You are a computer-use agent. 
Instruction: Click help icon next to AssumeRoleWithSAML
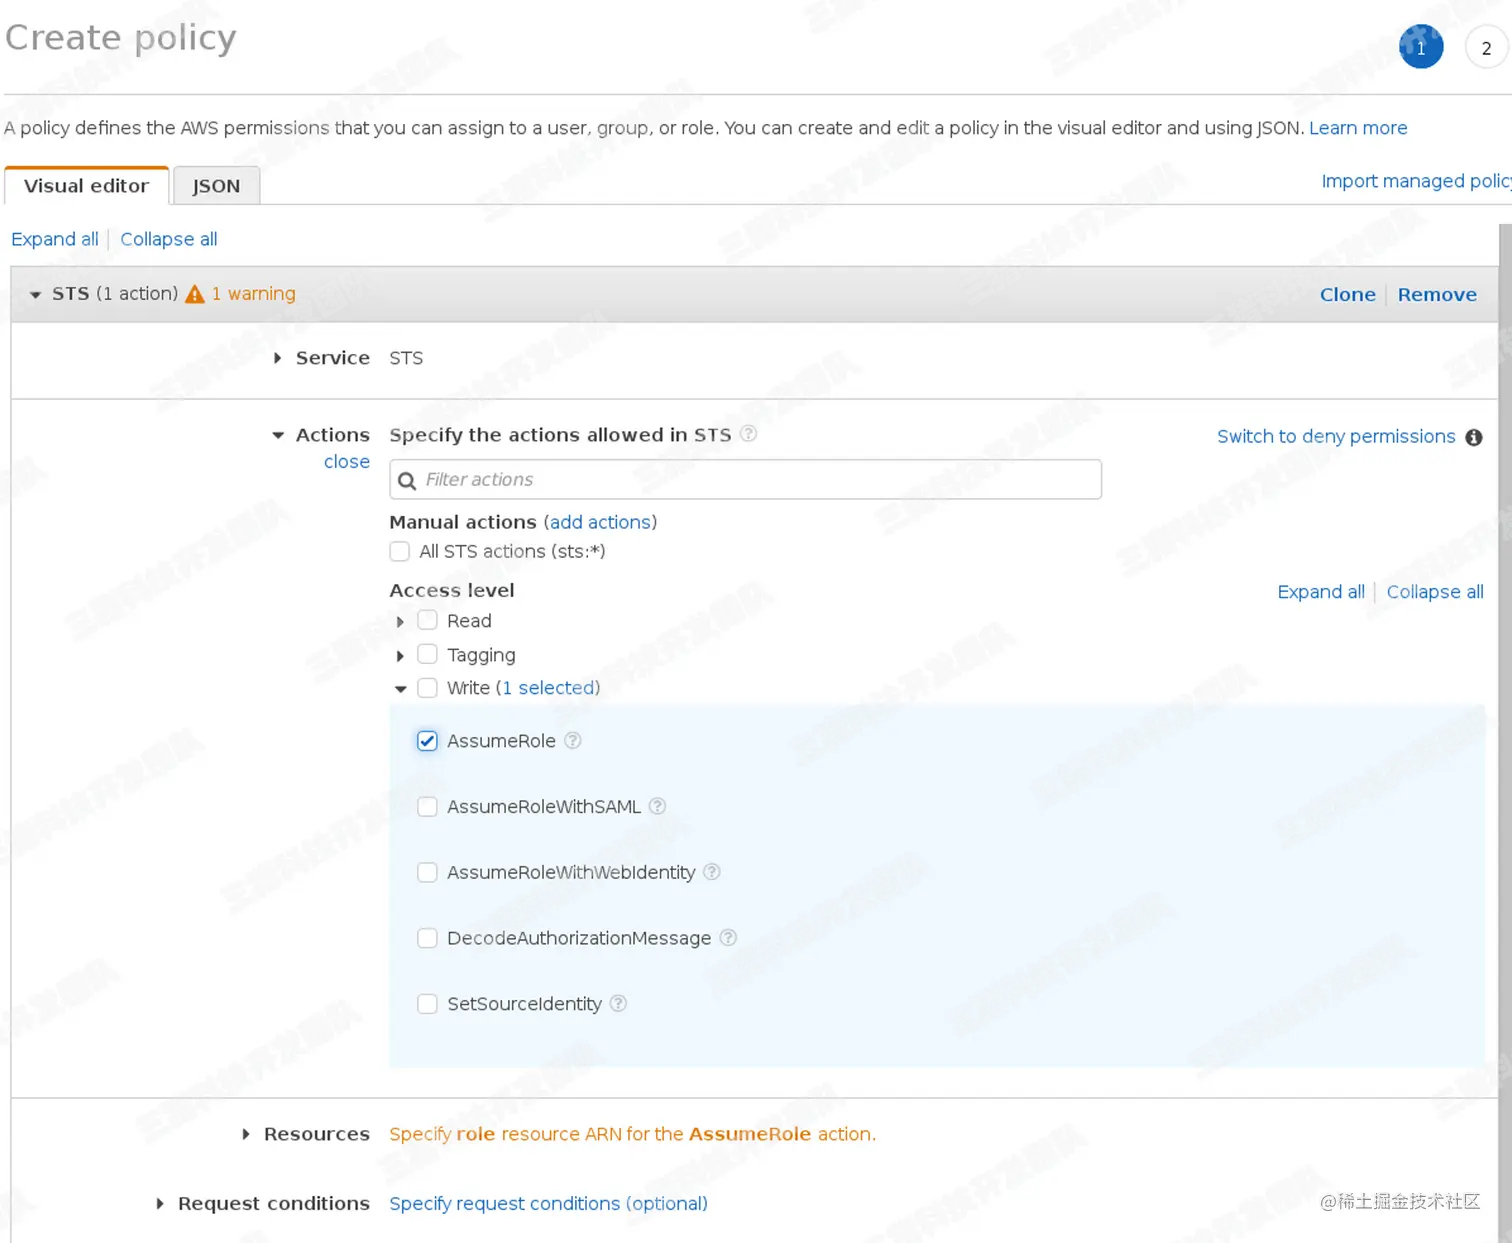click(x=657, y=806)
